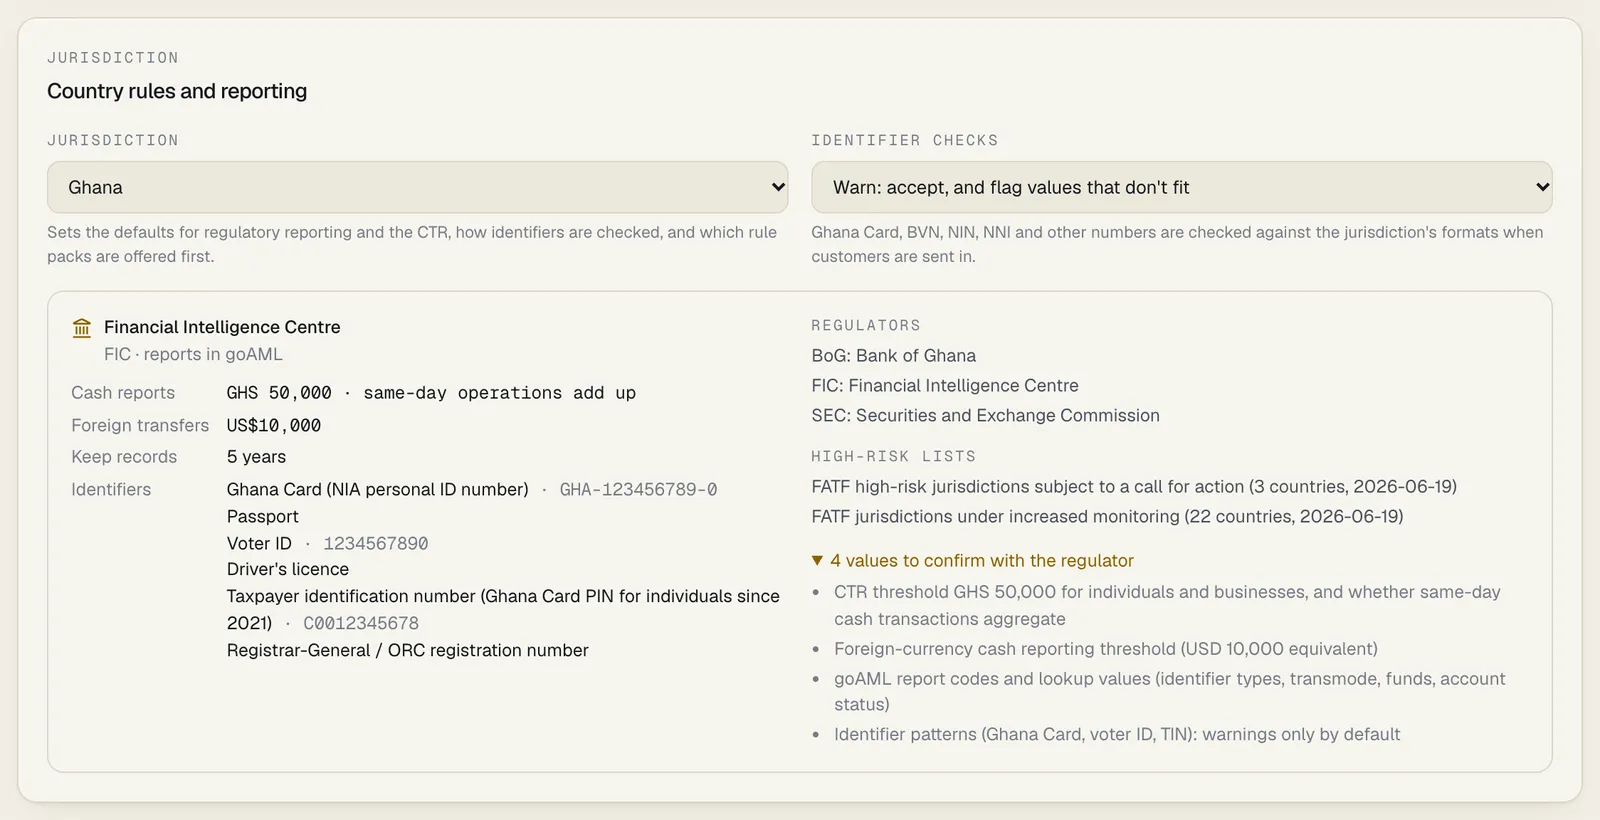Viewport: 1600px width, 820px height.
Task: Open the Identifier checks dropdown
Action: (1181, 187)
